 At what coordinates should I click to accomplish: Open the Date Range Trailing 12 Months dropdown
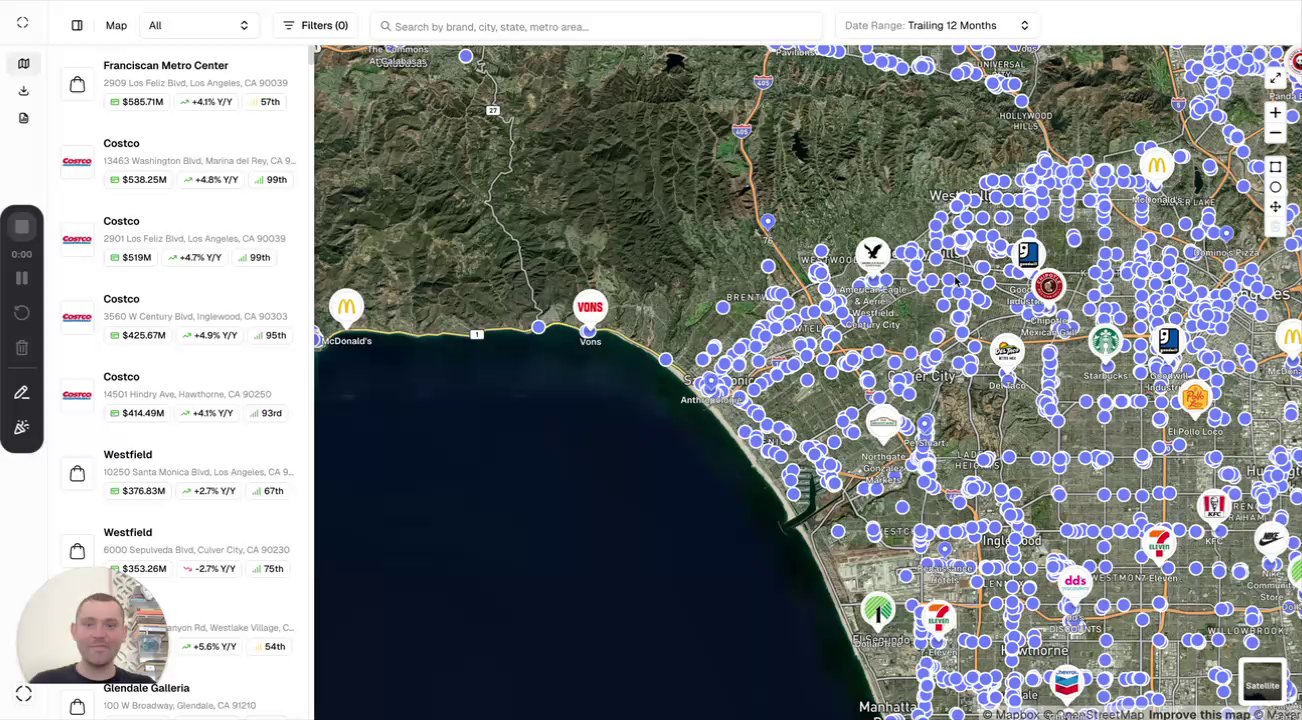(936, 25)
